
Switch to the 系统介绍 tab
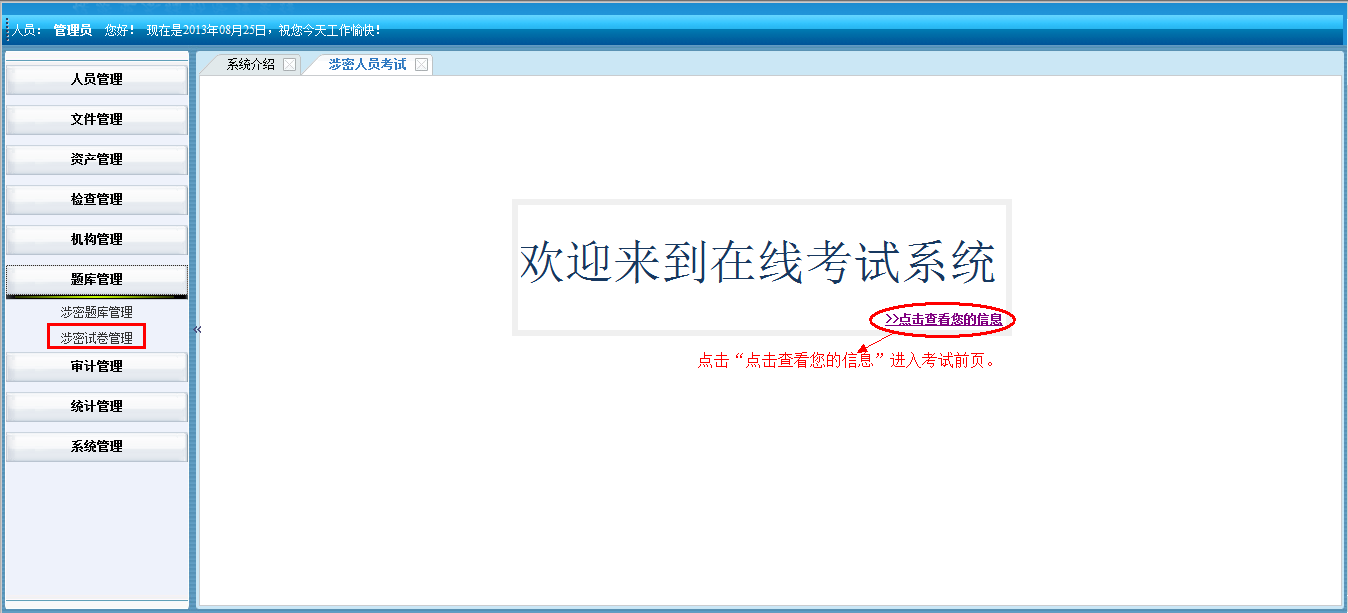pos(250,64)
